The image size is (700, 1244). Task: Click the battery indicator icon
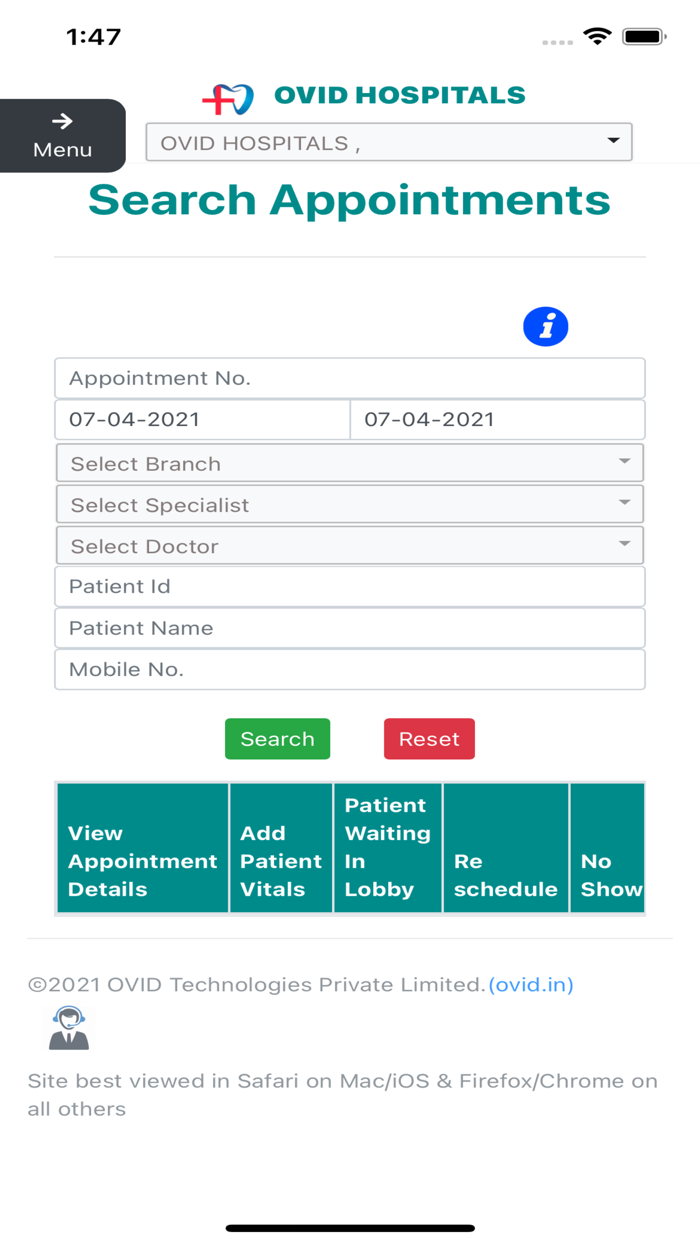(643, 34)
